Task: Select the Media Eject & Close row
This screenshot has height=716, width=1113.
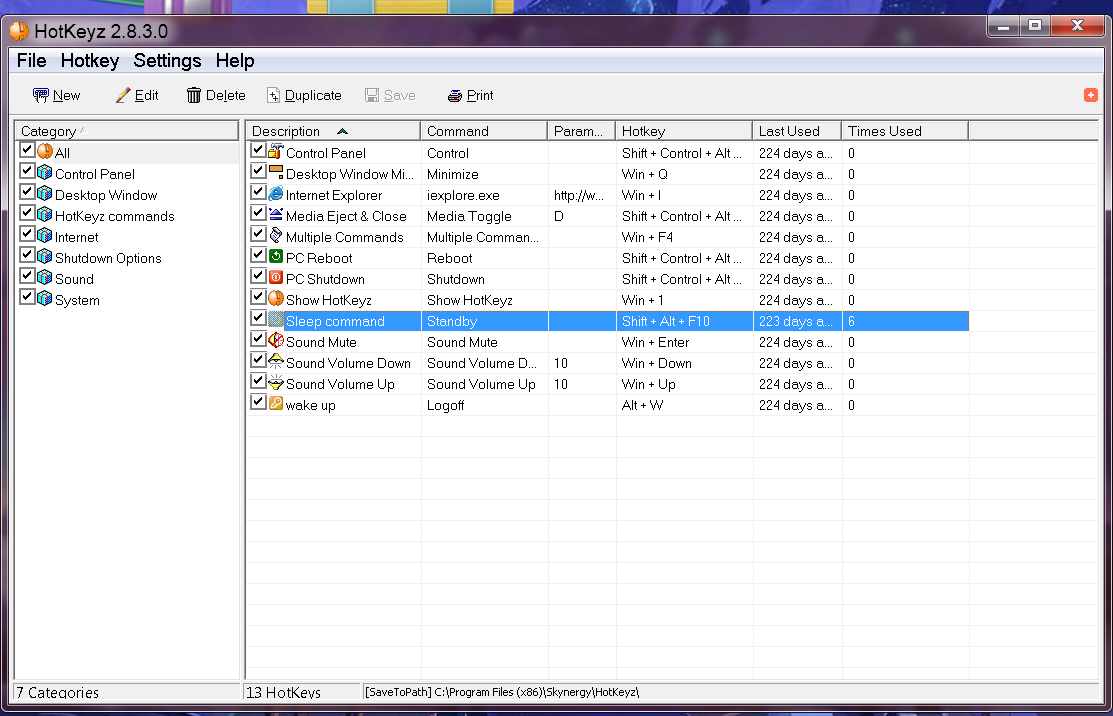Action: 346,216
